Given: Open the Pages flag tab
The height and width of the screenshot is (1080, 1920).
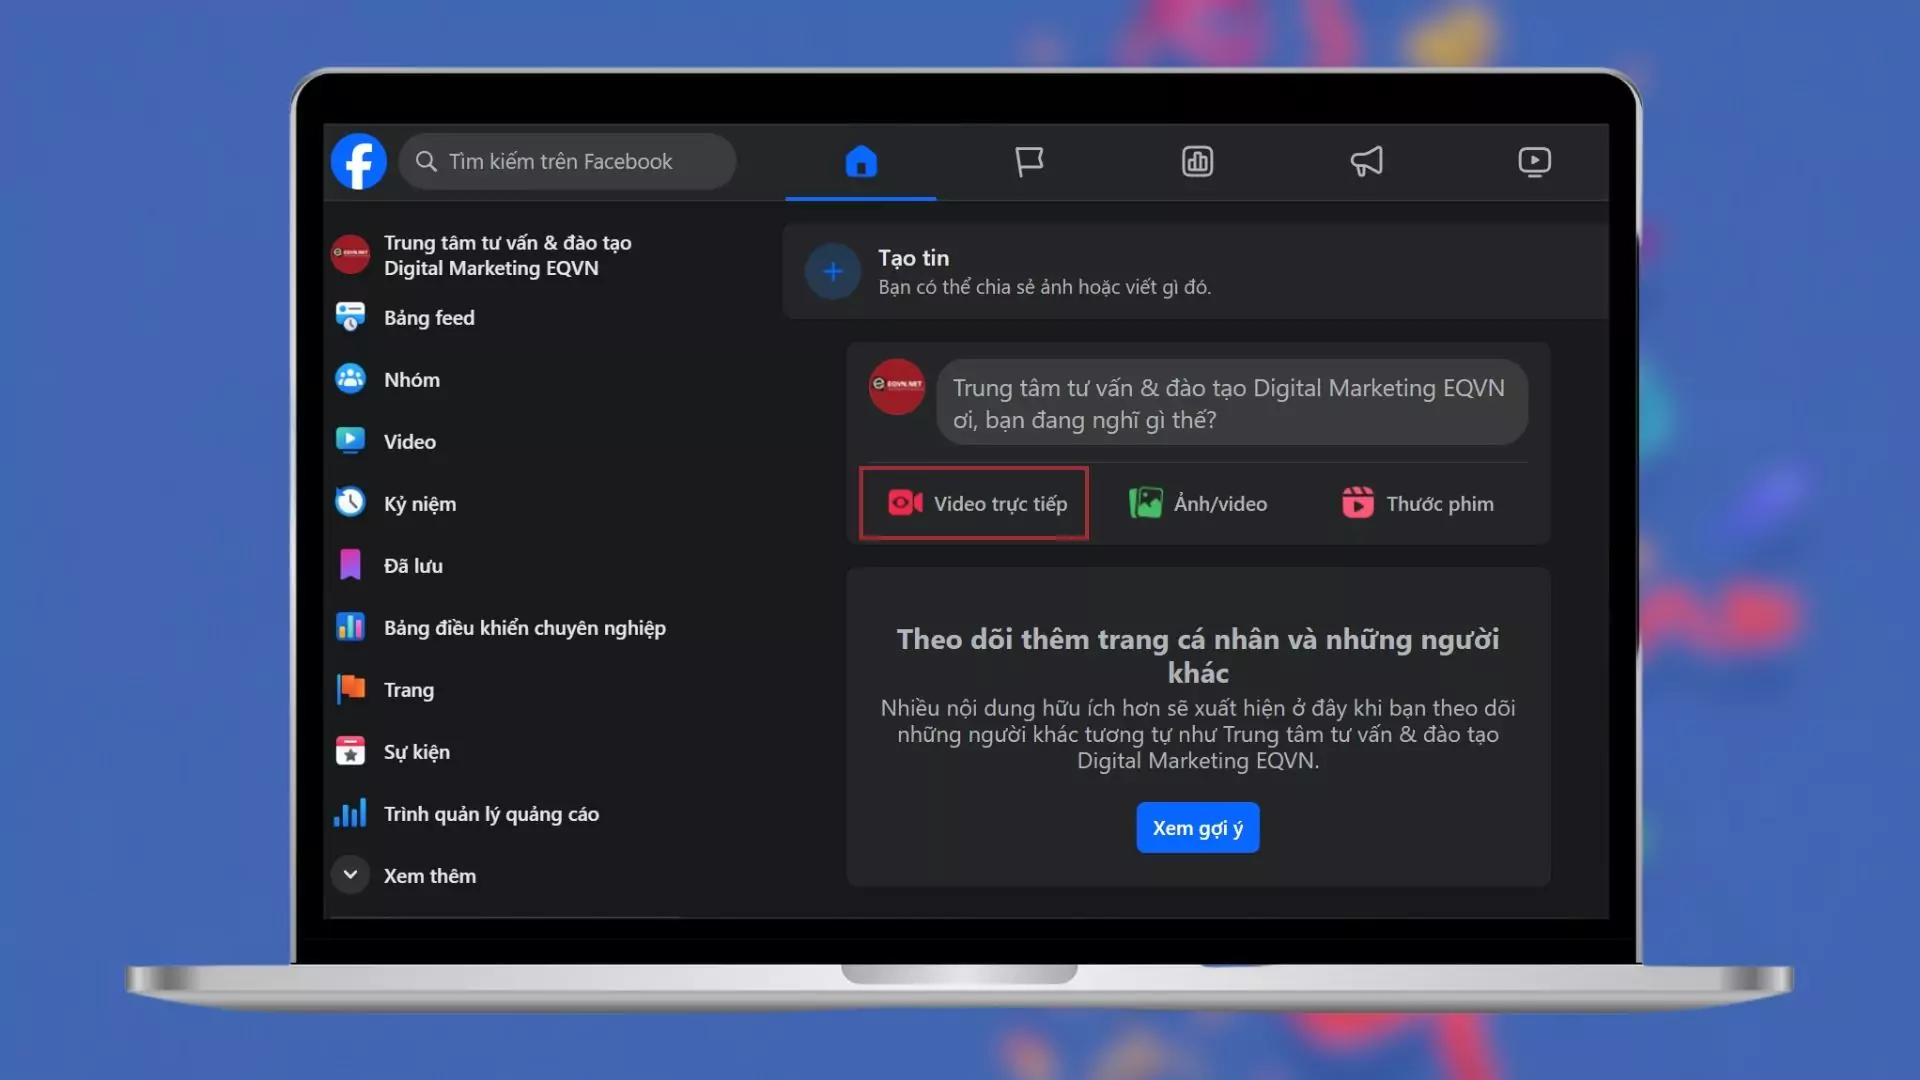Looking at the screenshot, I should click(1029, 161).
